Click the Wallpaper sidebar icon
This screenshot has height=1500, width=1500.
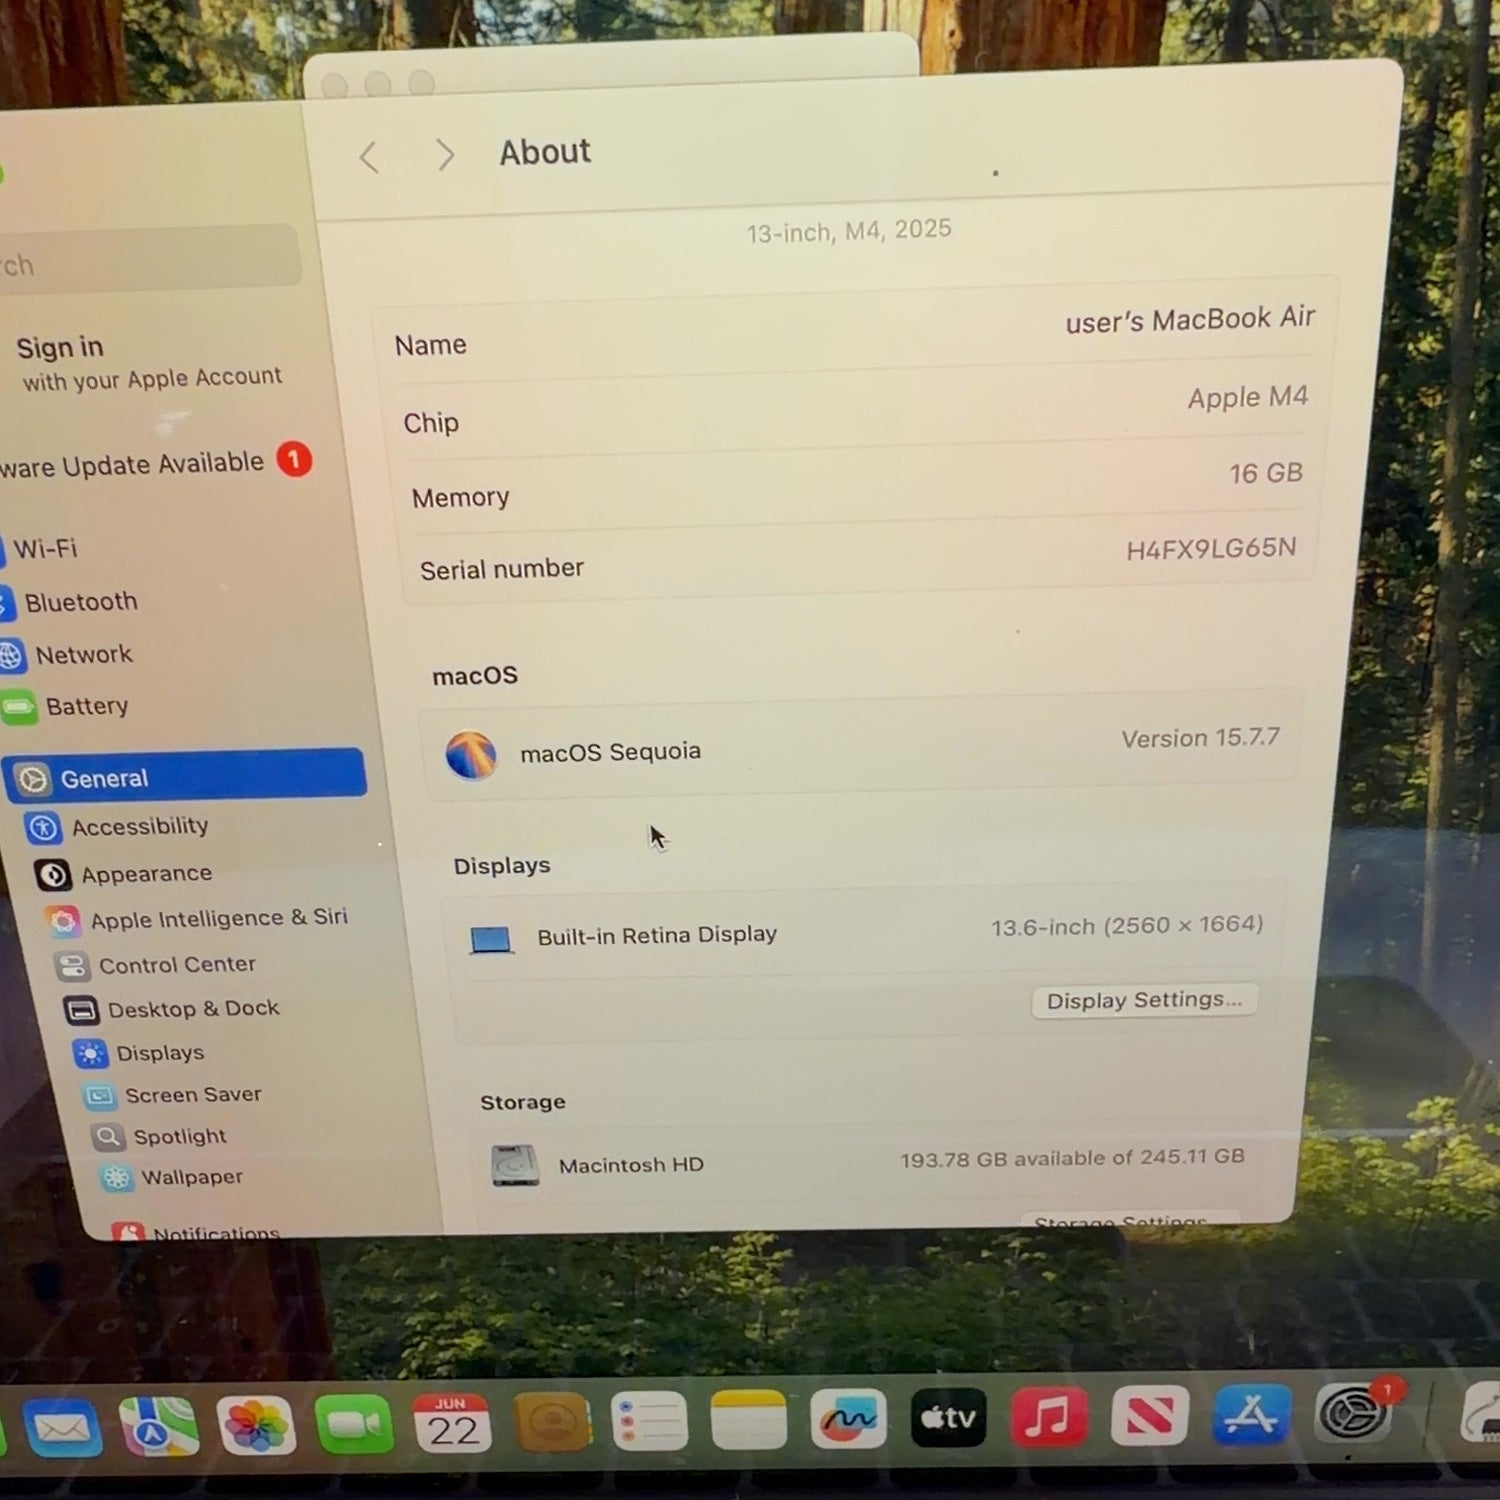(116, 1178)
